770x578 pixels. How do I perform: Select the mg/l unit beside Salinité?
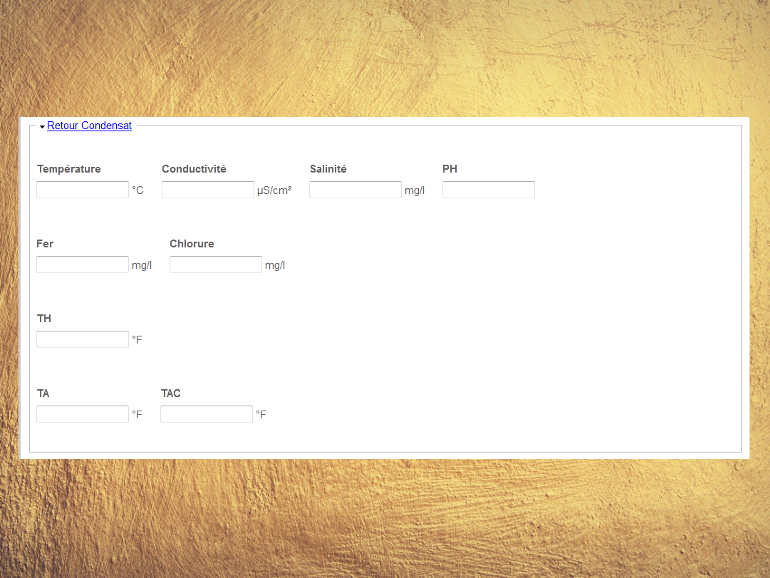(x=414, y=191)
